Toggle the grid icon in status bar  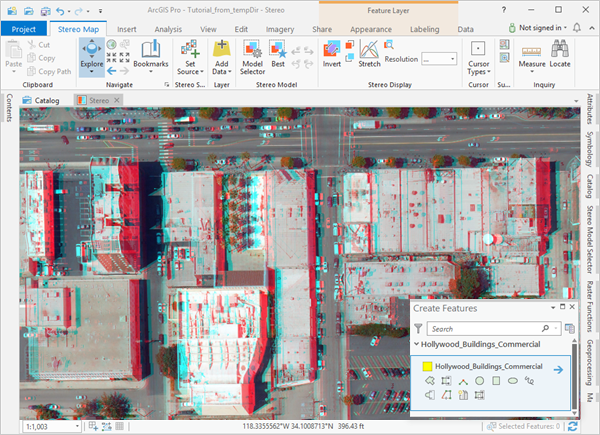tap(119, 426)
